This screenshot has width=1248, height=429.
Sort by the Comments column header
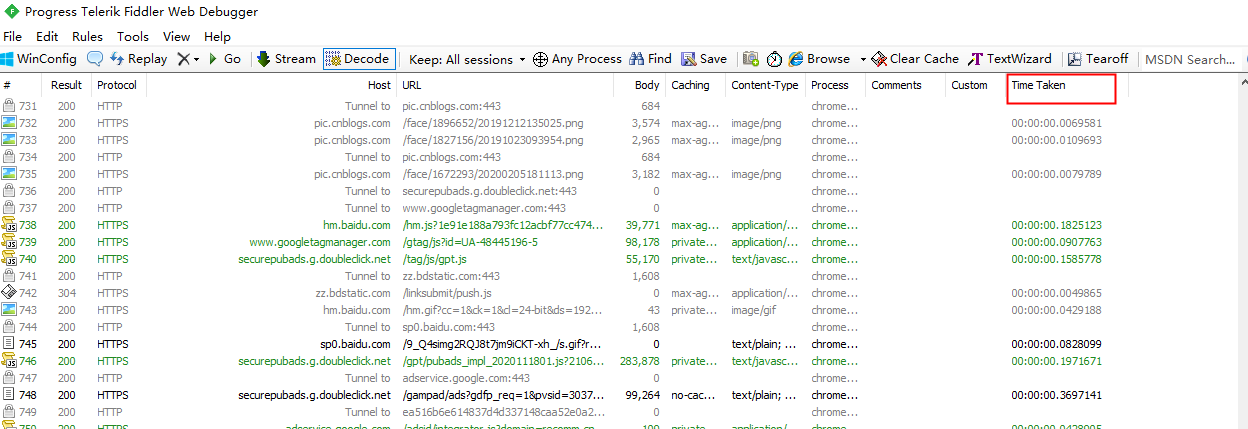pos(905,85)
